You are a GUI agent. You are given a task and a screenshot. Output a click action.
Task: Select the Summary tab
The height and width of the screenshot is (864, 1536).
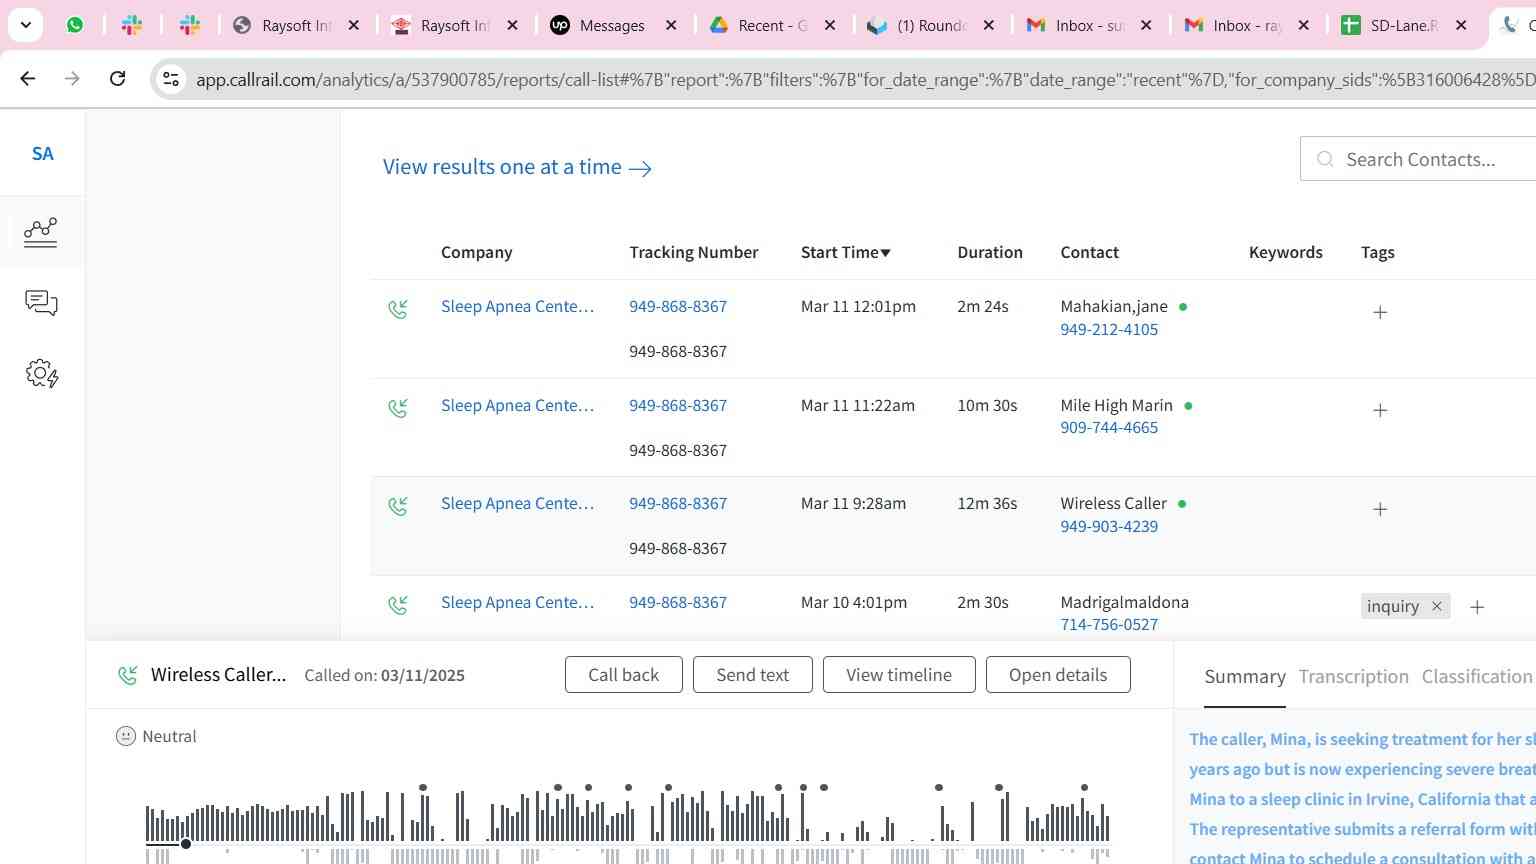point(1245,677)
